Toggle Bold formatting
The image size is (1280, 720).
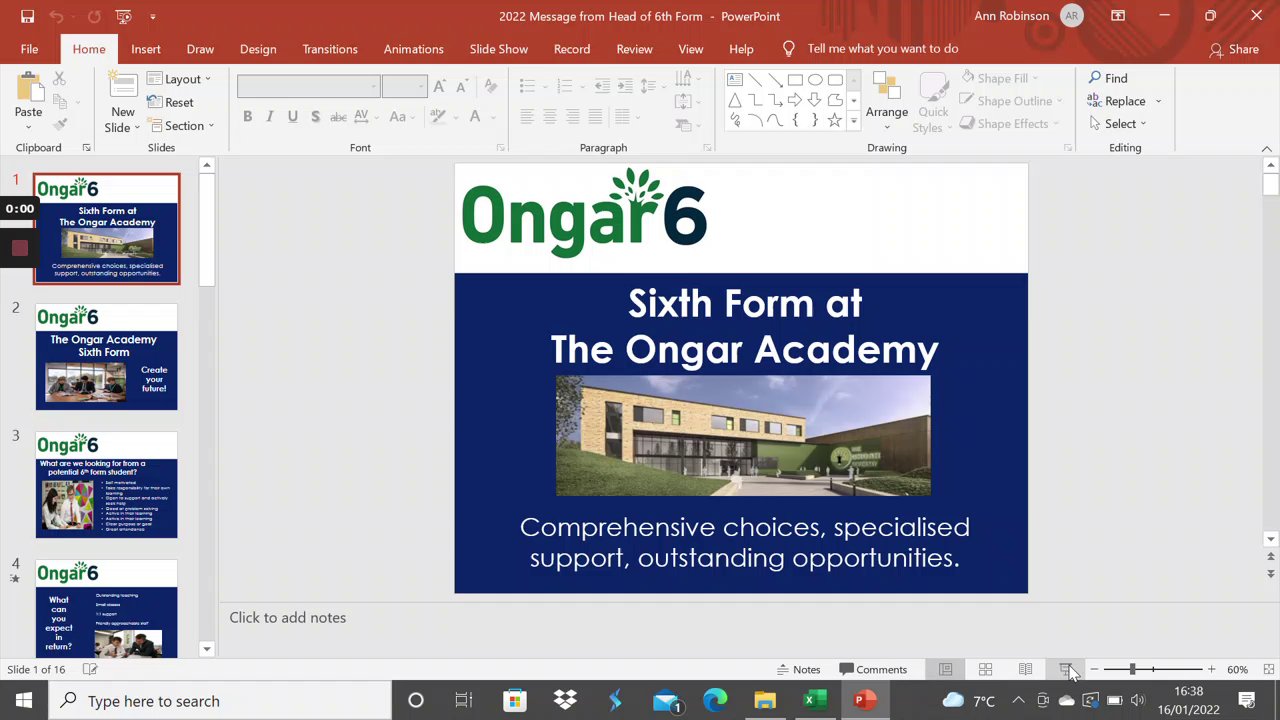click(247, 116)
